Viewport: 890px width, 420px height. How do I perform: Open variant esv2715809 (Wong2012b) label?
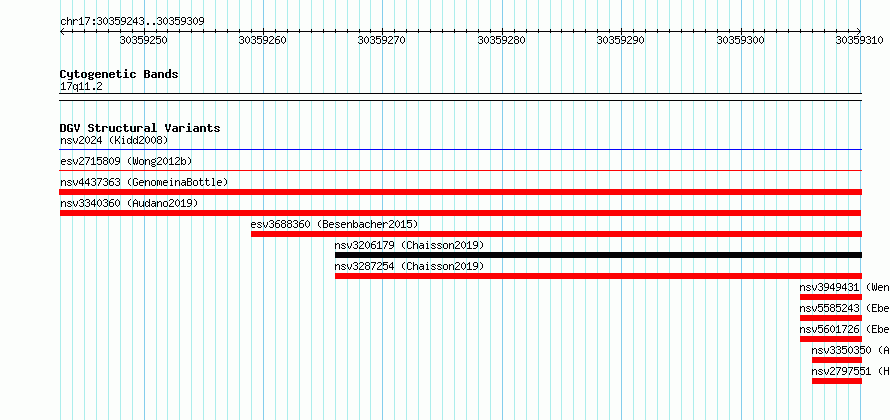126,161
